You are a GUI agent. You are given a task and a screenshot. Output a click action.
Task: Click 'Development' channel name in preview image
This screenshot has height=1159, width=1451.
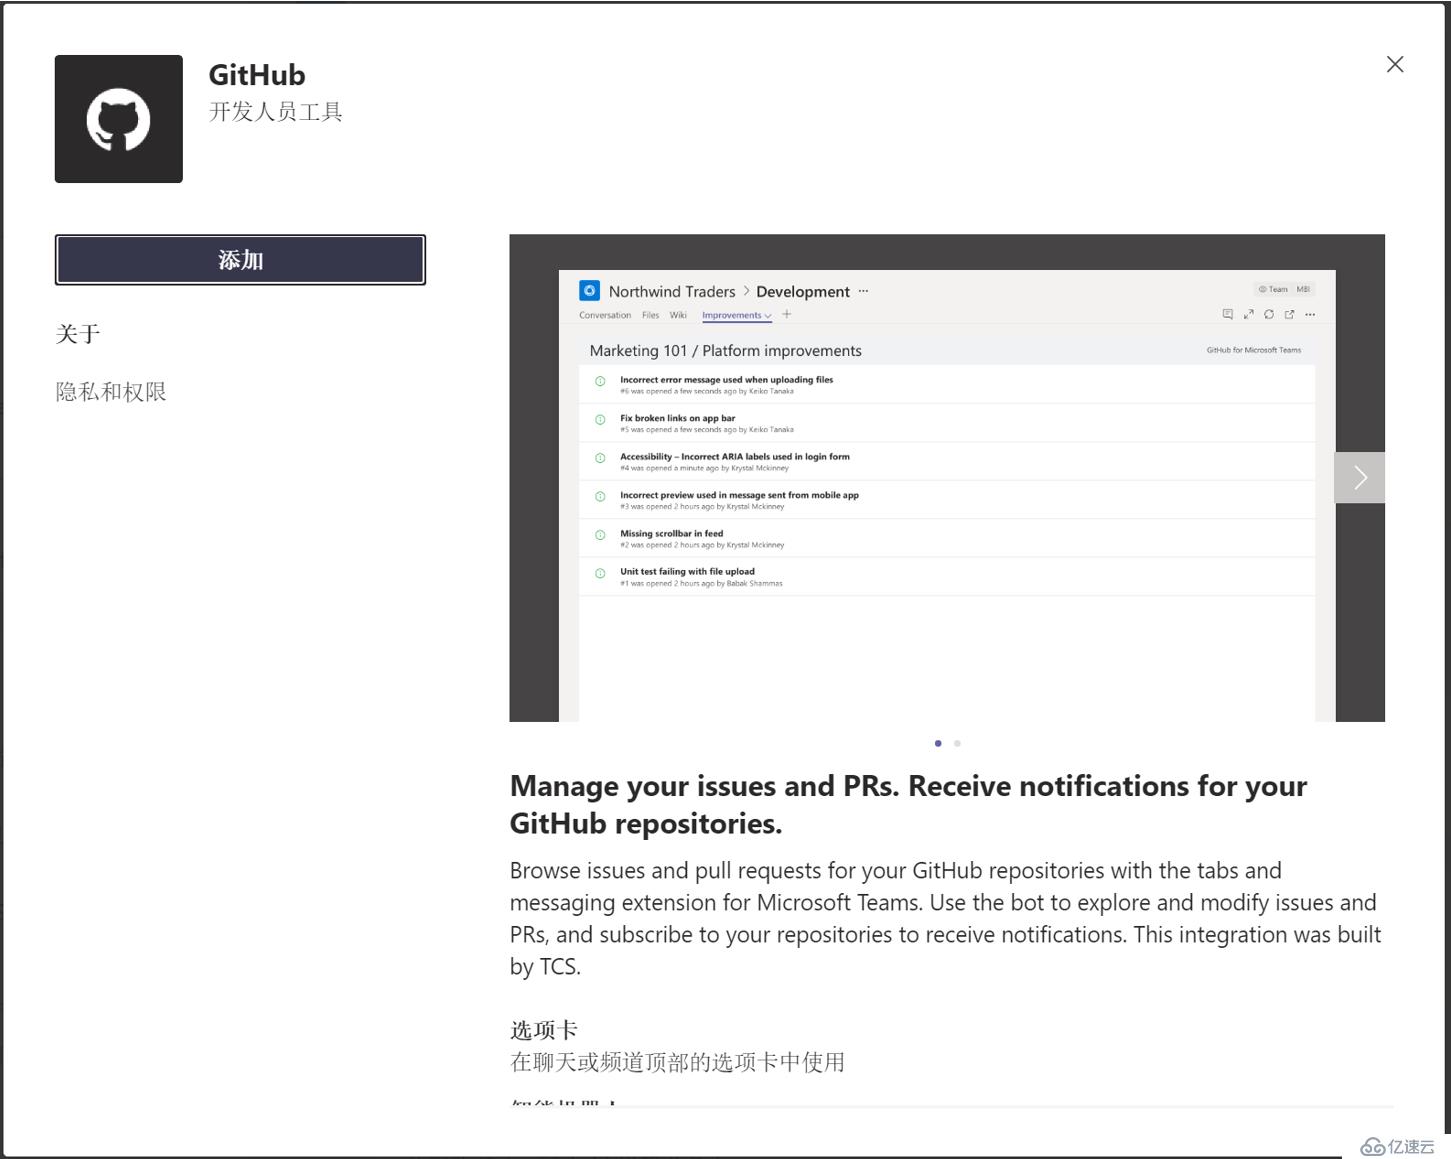[803, 292]
